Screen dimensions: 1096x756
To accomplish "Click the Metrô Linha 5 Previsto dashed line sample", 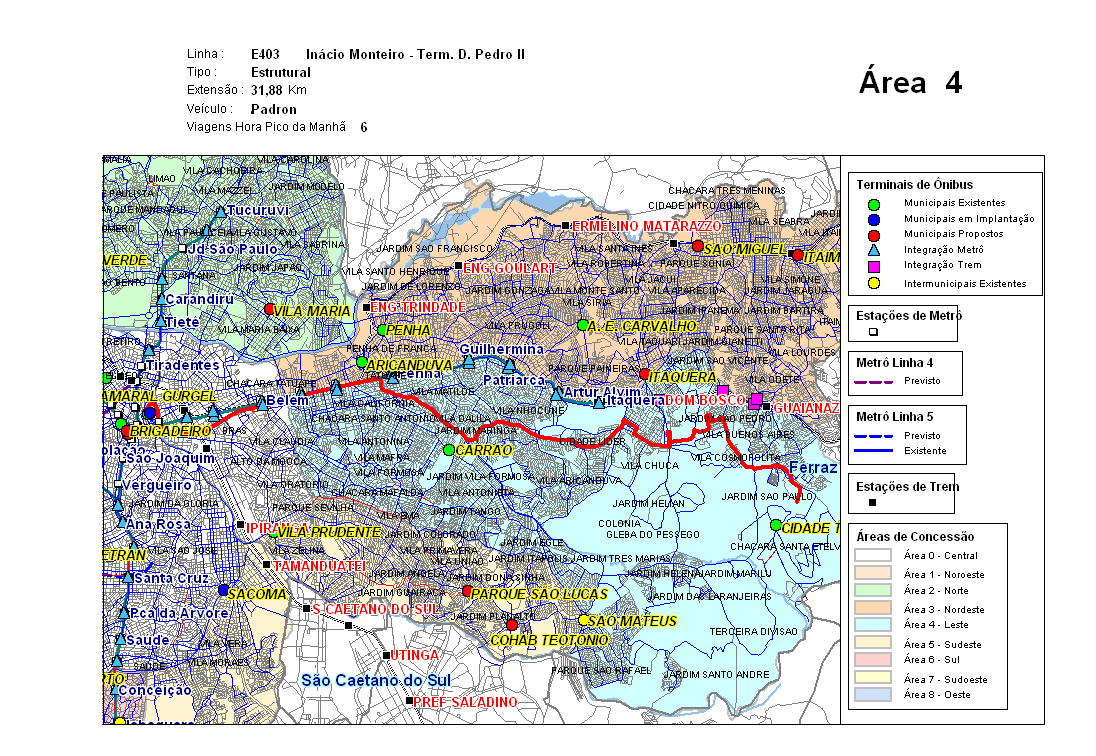I will coord(874,436).
